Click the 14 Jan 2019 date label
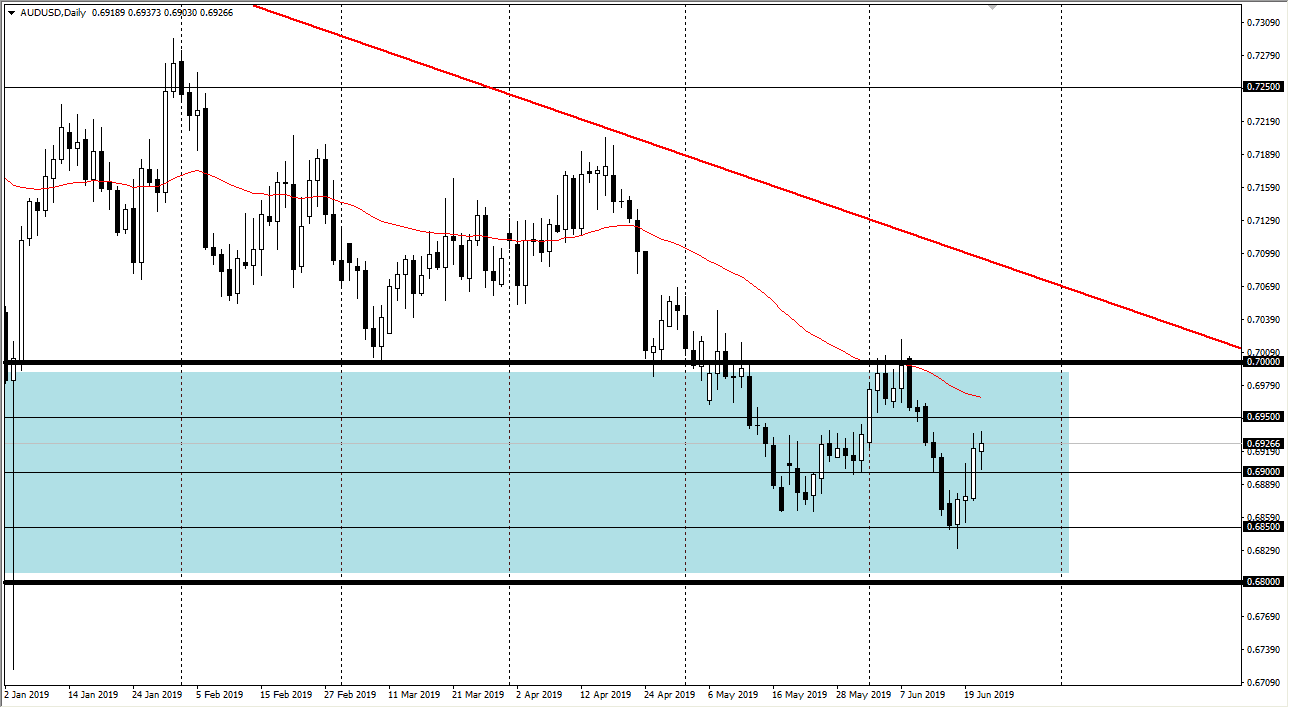Image resolution: width=1289 pixels, height=708 pixels. click(93, 694)
